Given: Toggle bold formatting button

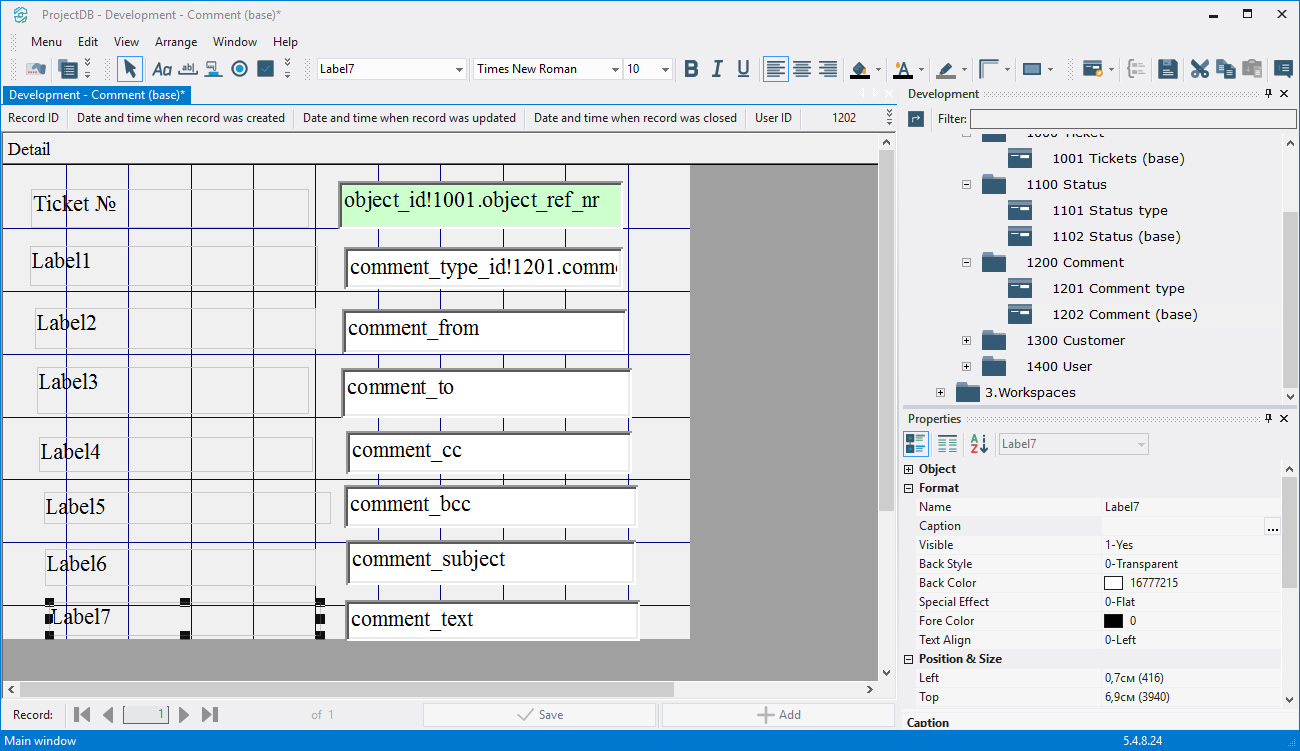Looking at the screenshot, I should coord(691,69).
